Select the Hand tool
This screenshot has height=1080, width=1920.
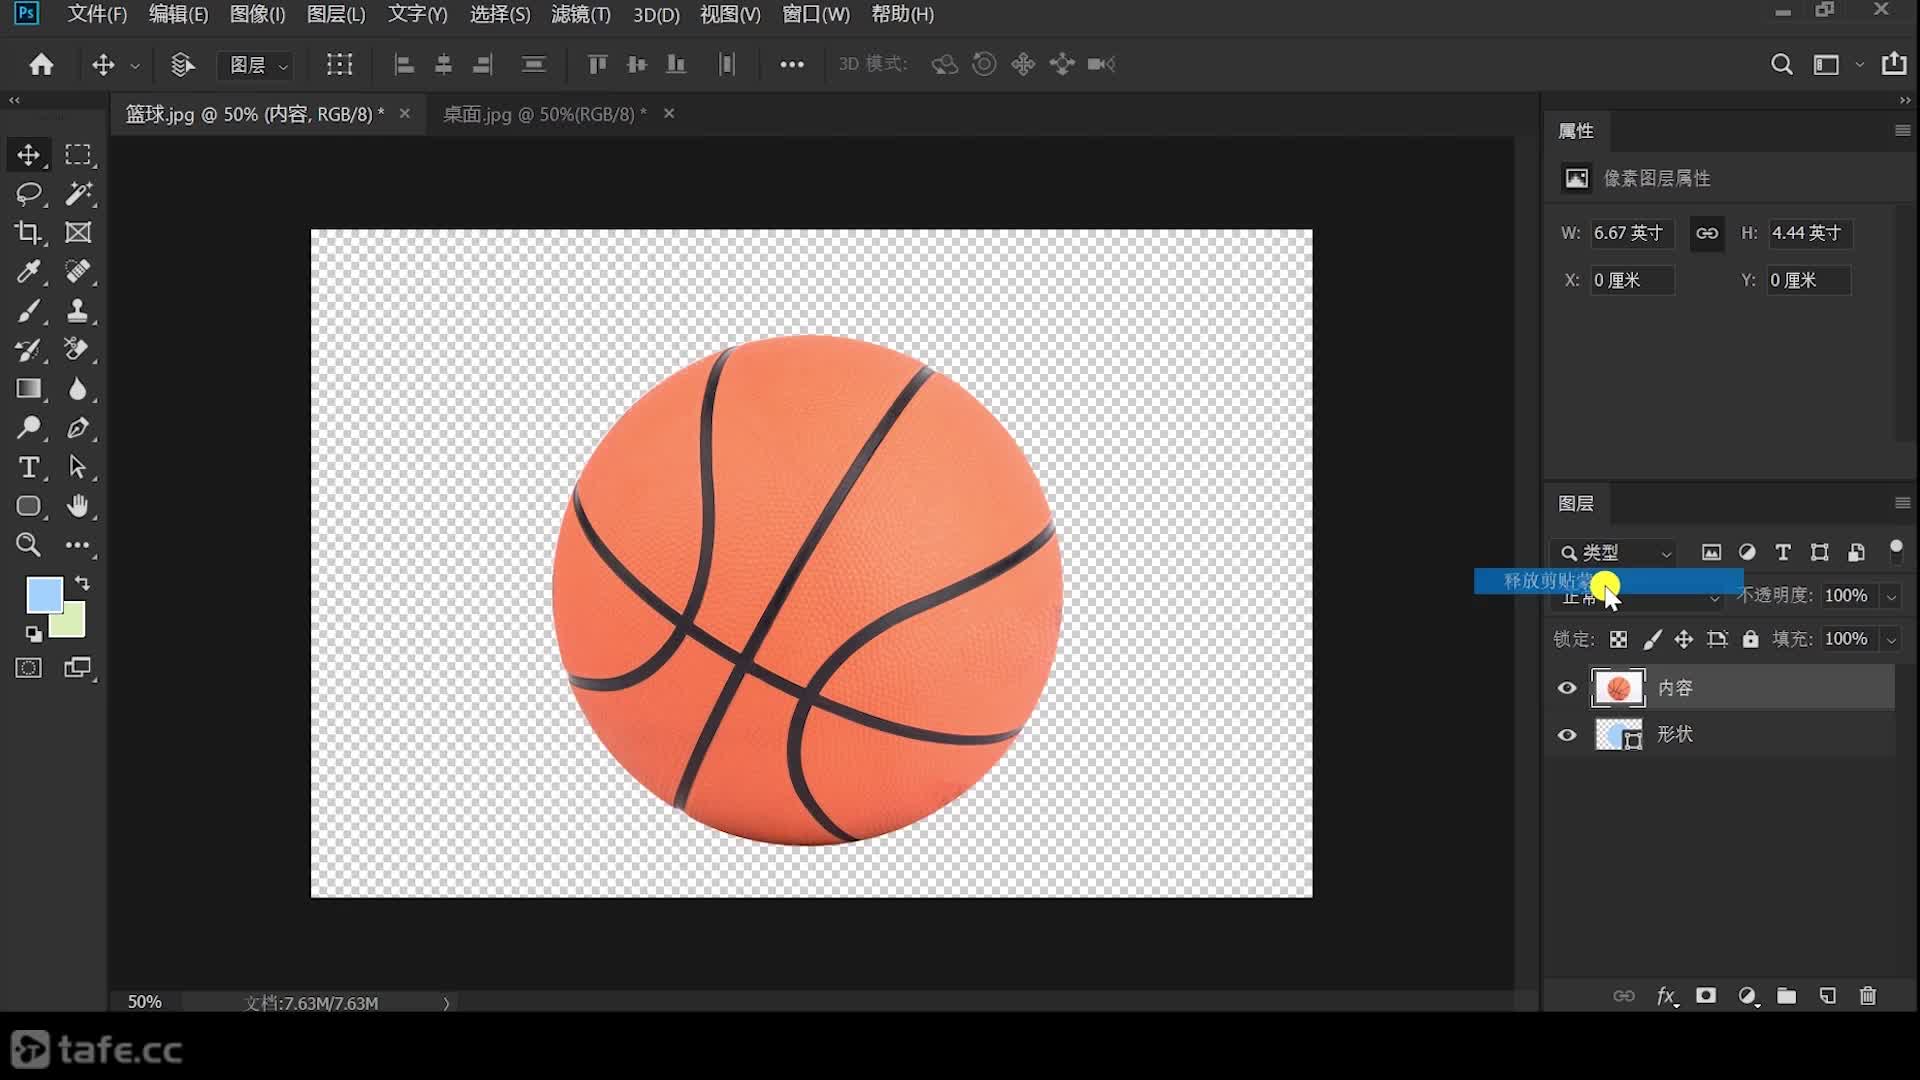click(78, 506)
